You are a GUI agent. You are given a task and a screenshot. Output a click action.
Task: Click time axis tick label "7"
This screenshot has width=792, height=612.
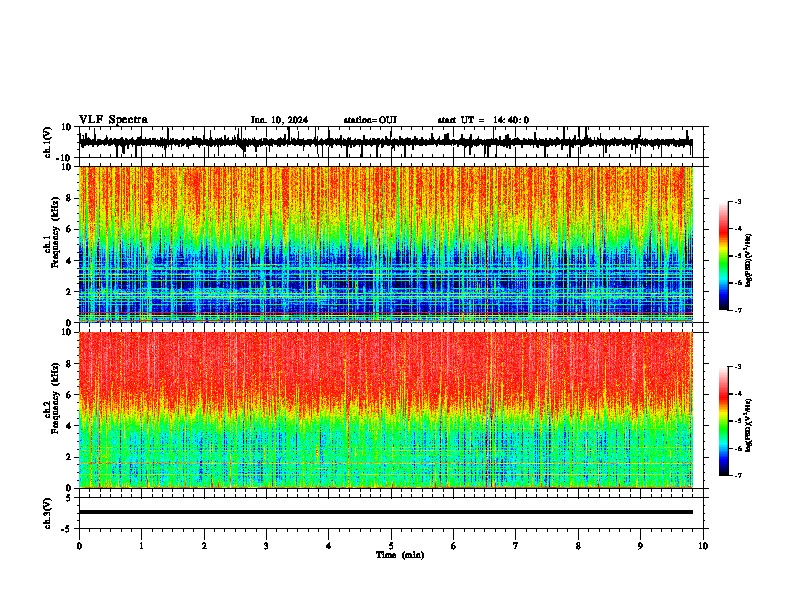pos(516,546)
